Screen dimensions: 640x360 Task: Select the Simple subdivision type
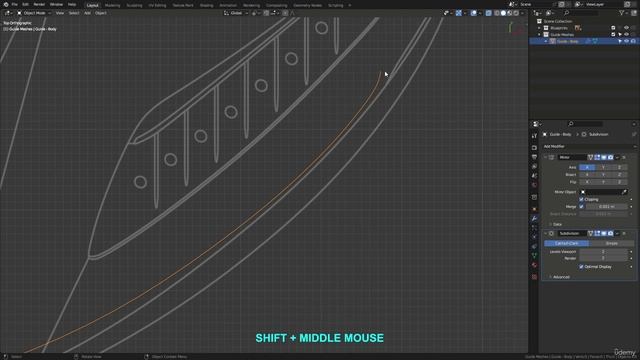tap(611, 243)
